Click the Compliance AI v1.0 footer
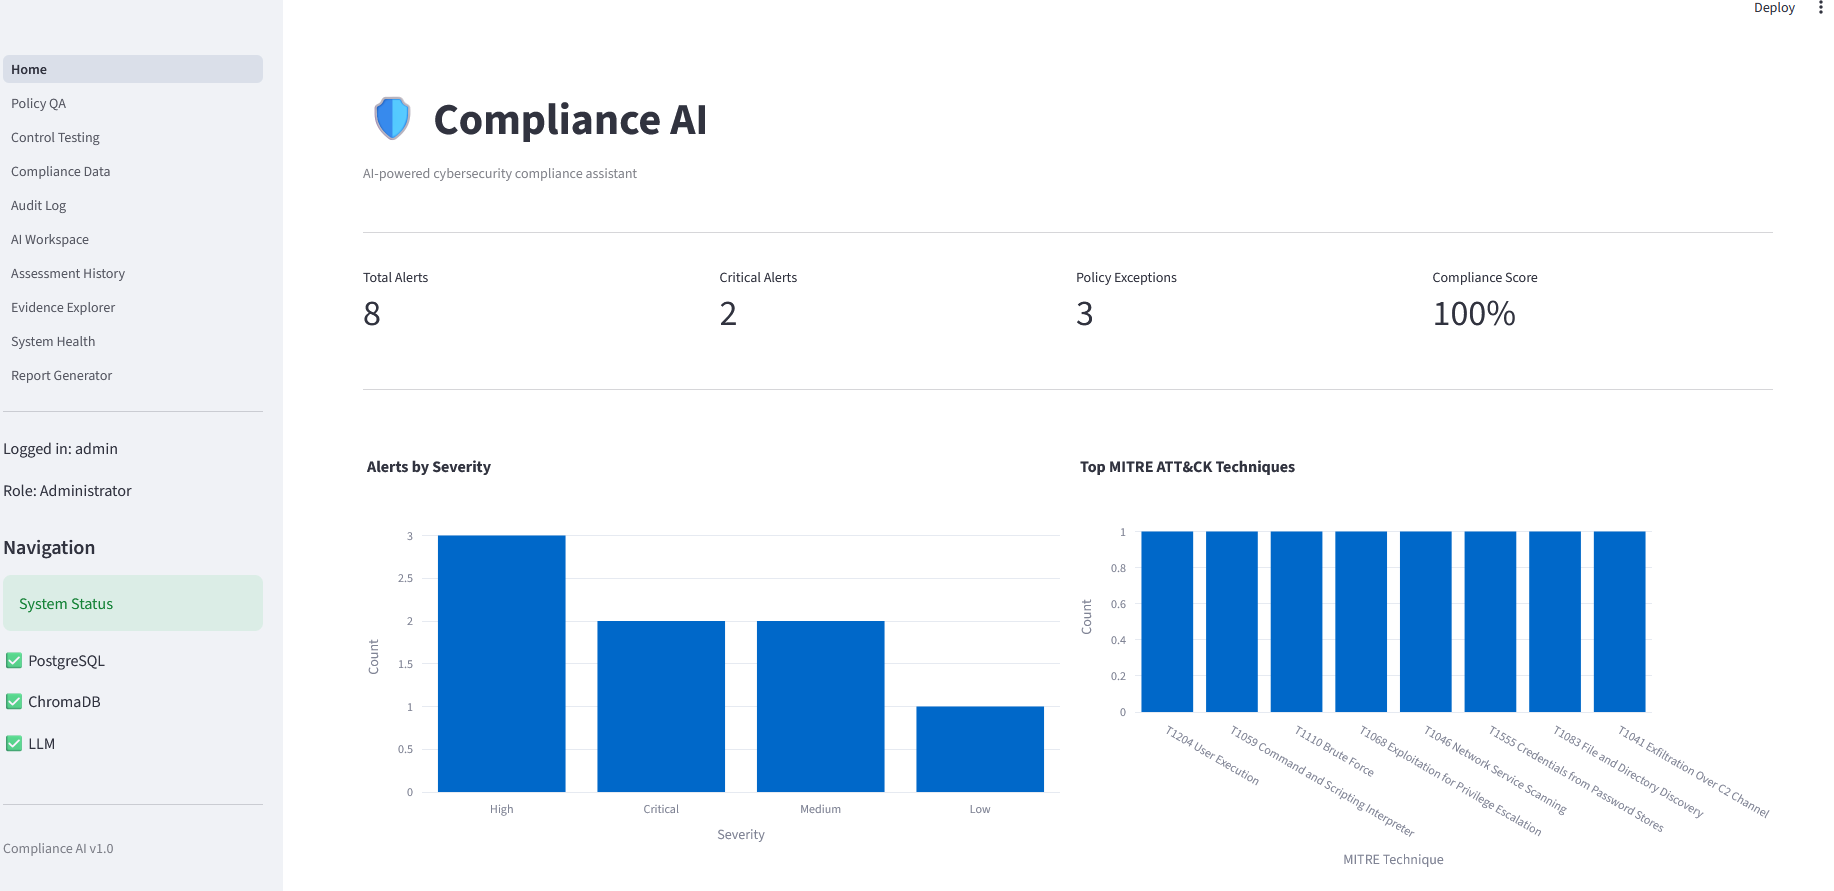 [58, 848]
